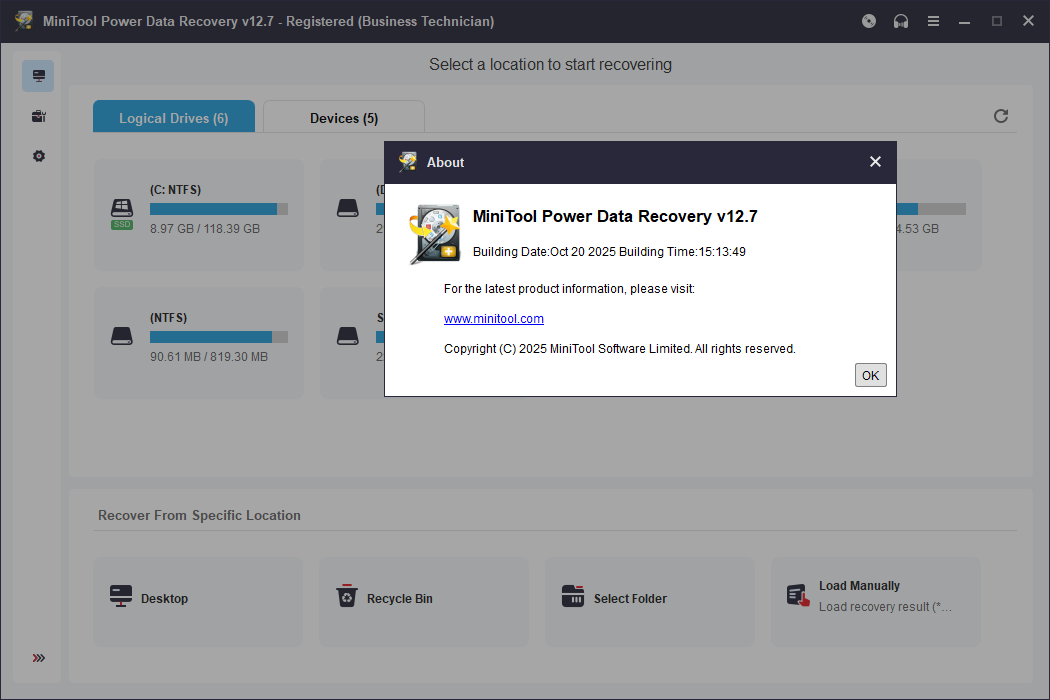Select second drive icon in bottom row
This screenshot has height=700, width=1050.
click(348, 336)
